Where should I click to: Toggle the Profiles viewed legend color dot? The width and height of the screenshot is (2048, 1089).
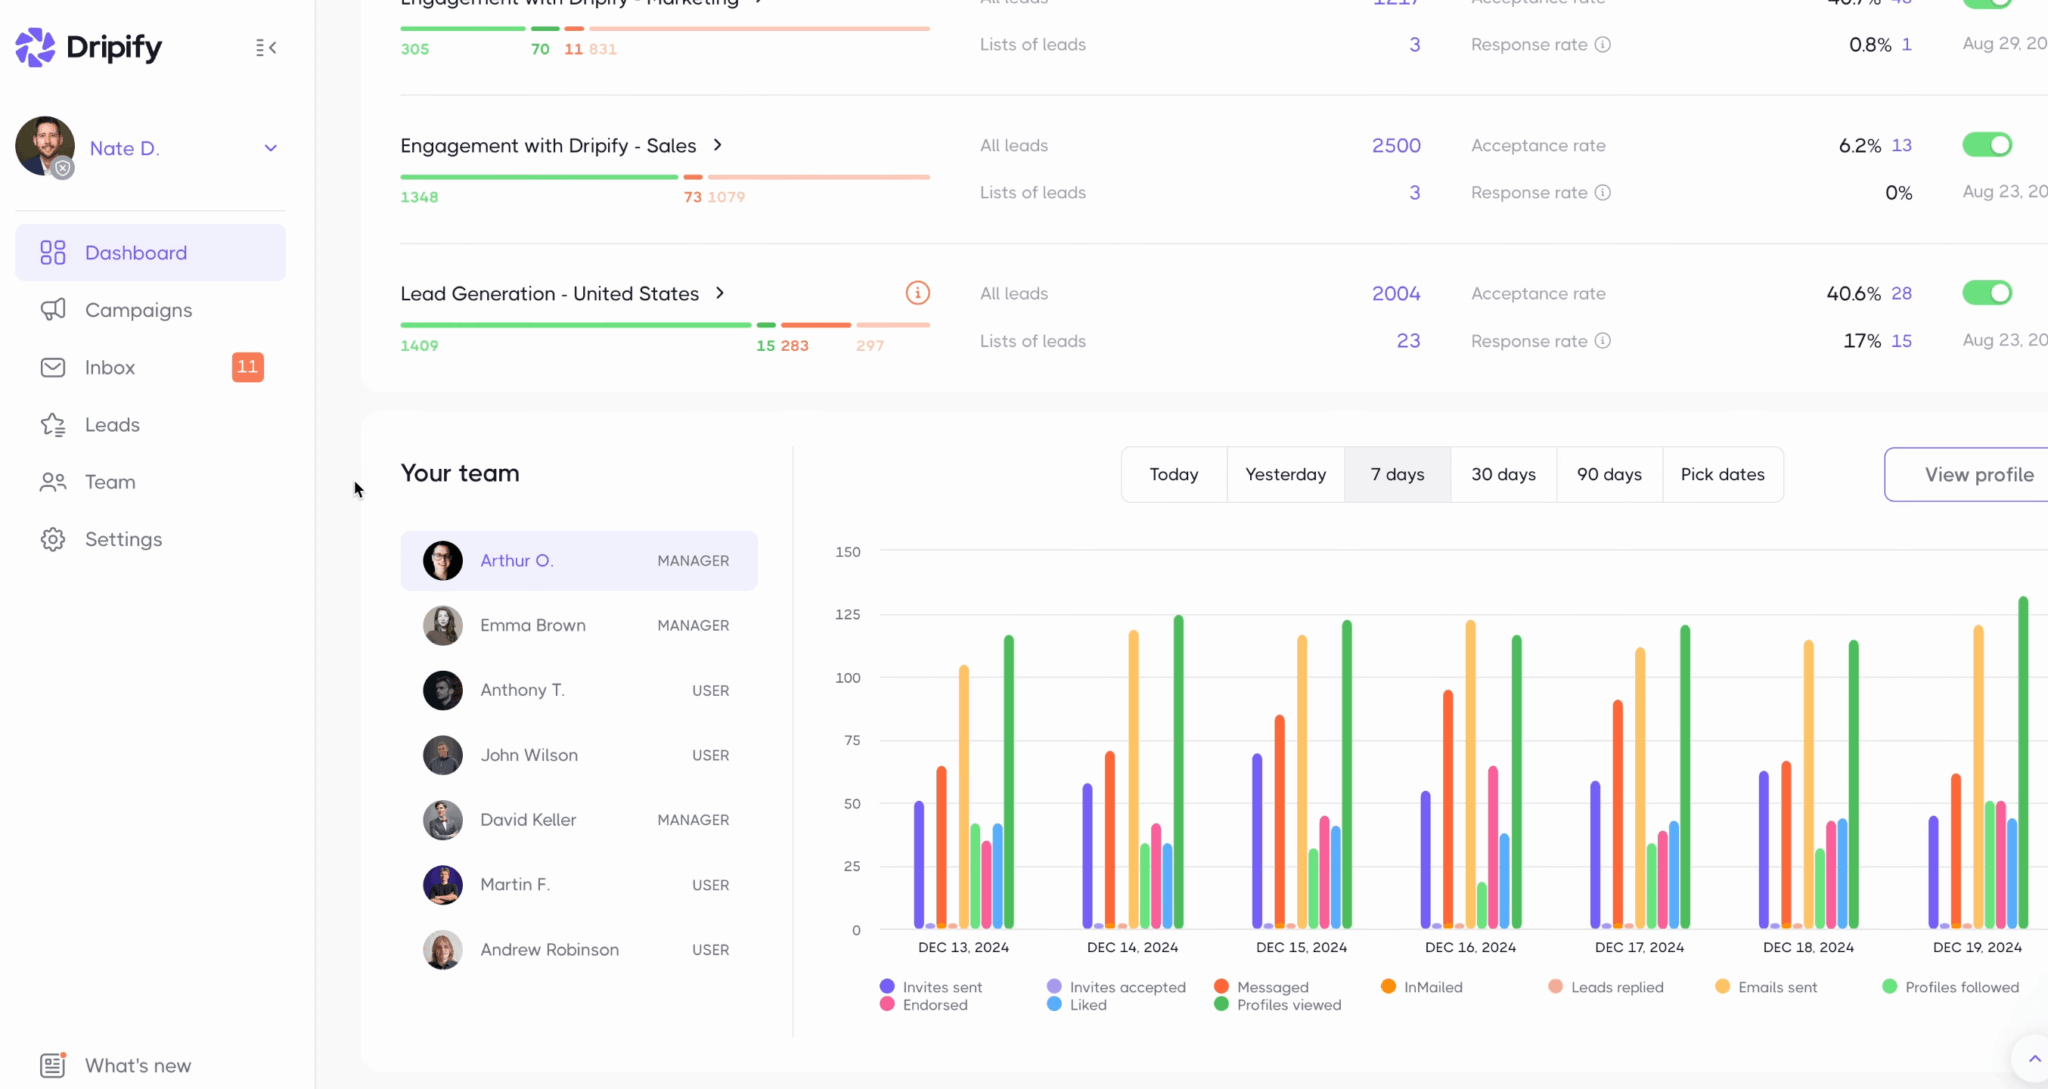pos(1221,1004)
